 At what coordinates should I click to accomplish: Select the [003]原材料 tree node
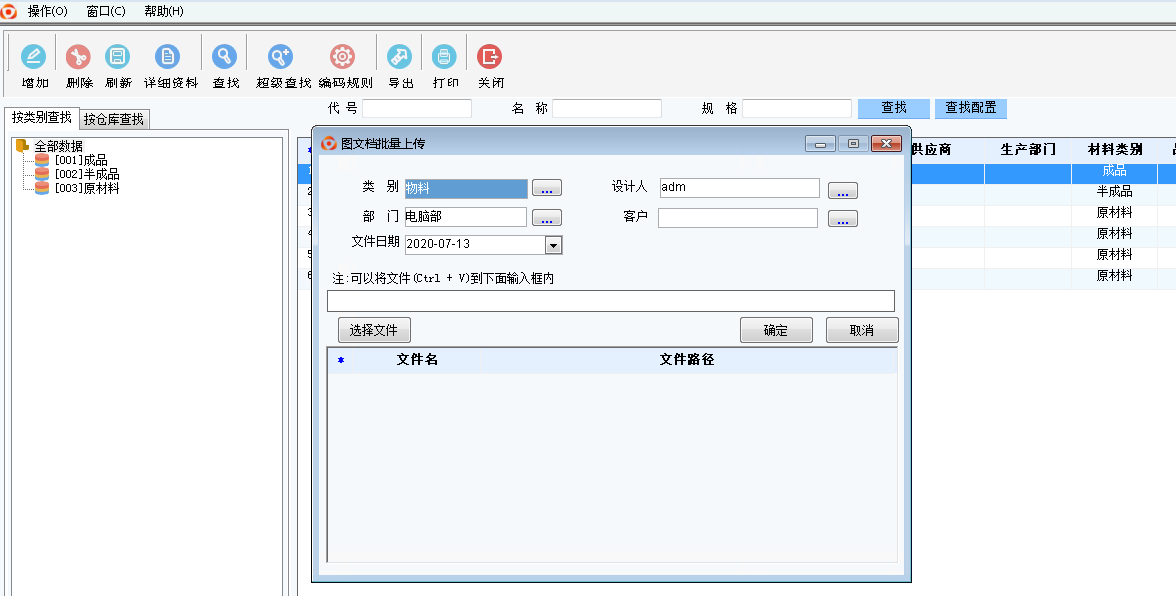(x=86, y=188)
